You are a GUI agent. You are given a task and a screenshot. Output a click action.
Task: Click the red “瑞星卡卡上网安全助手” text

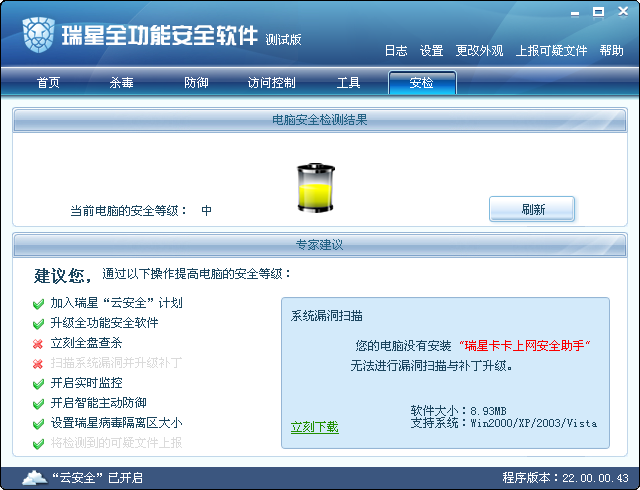click(x=524, y=346)
